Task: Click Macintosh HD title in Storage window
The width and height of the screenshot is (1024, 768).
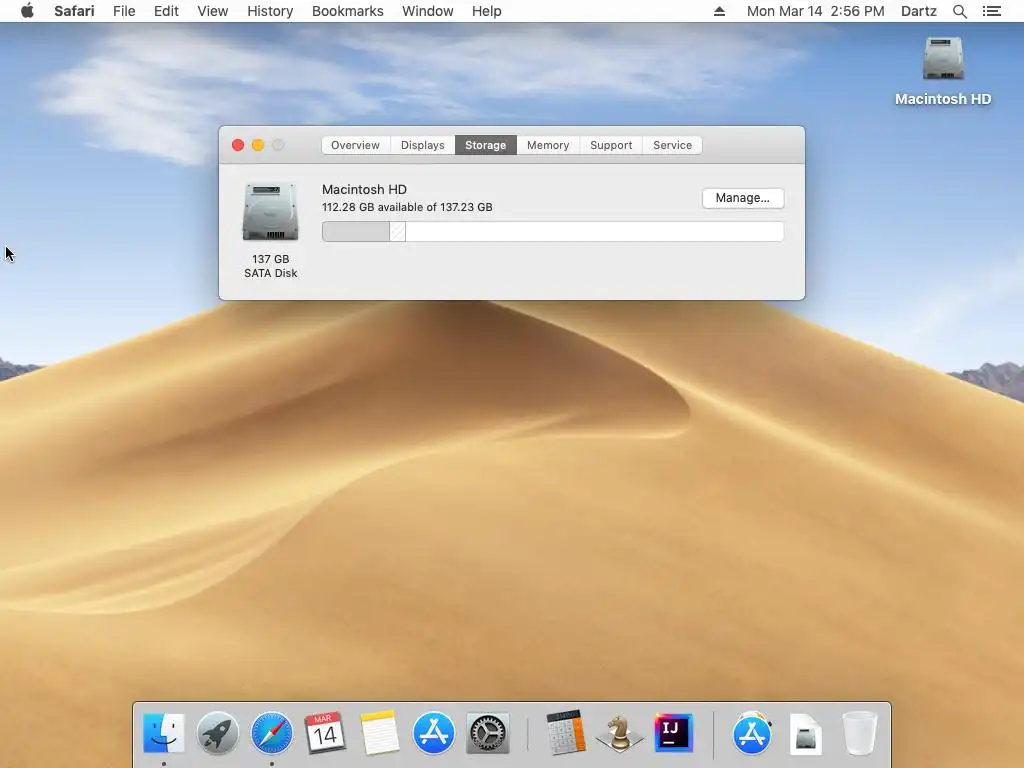Action: (364, 189)
